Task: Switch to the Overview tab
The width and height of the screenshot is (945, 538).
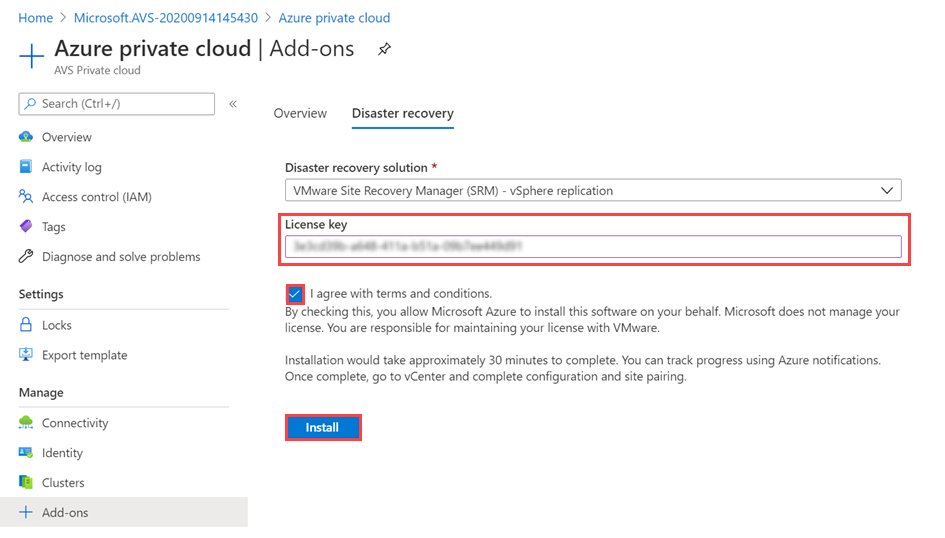Action: click(x=300, y=113)
